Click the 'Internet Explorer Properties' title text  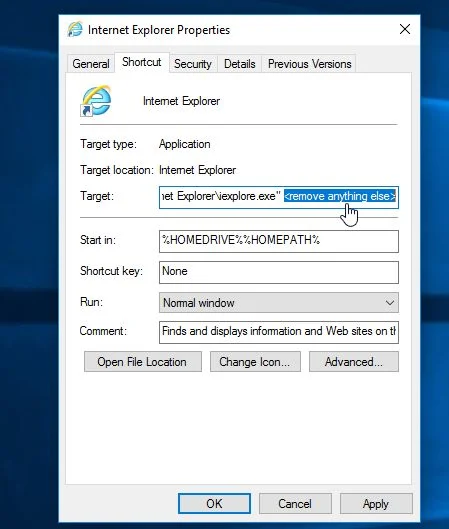coord(159,30)
